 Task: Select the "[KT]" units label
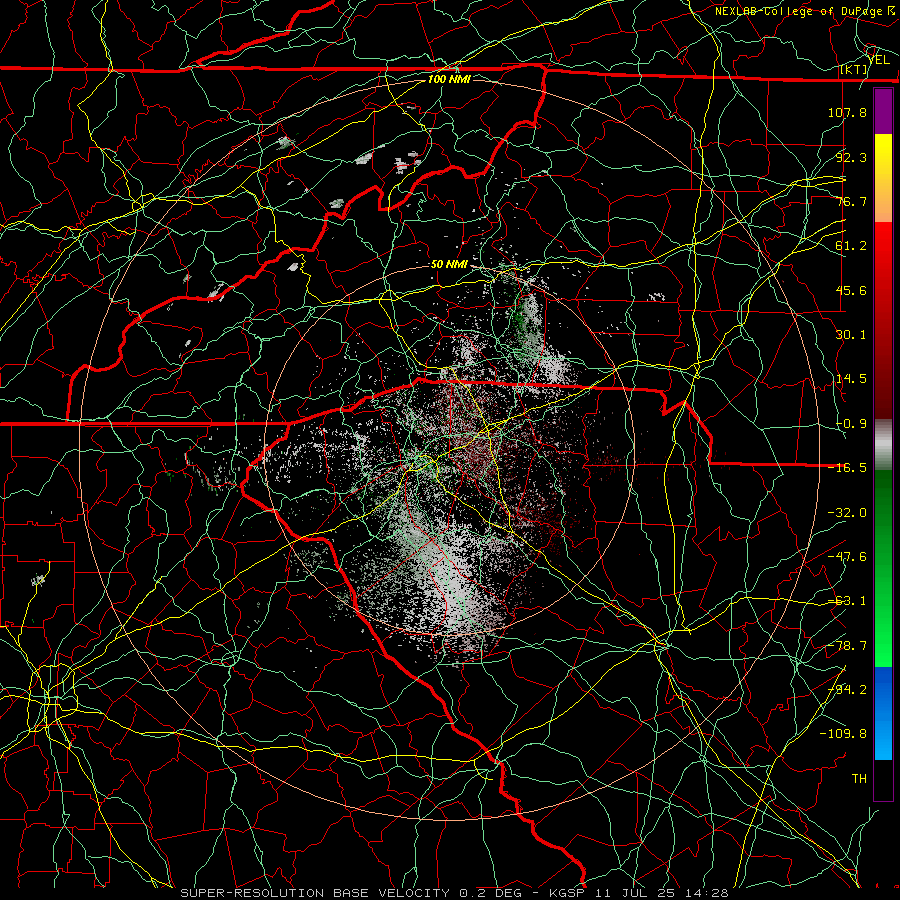coord(854,69)
